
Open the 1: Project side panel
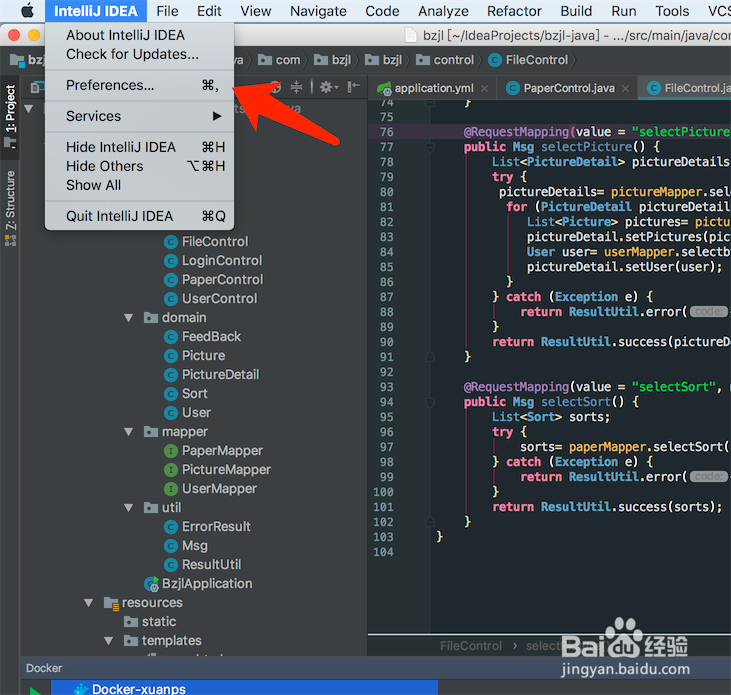click(x=10, y=116)
